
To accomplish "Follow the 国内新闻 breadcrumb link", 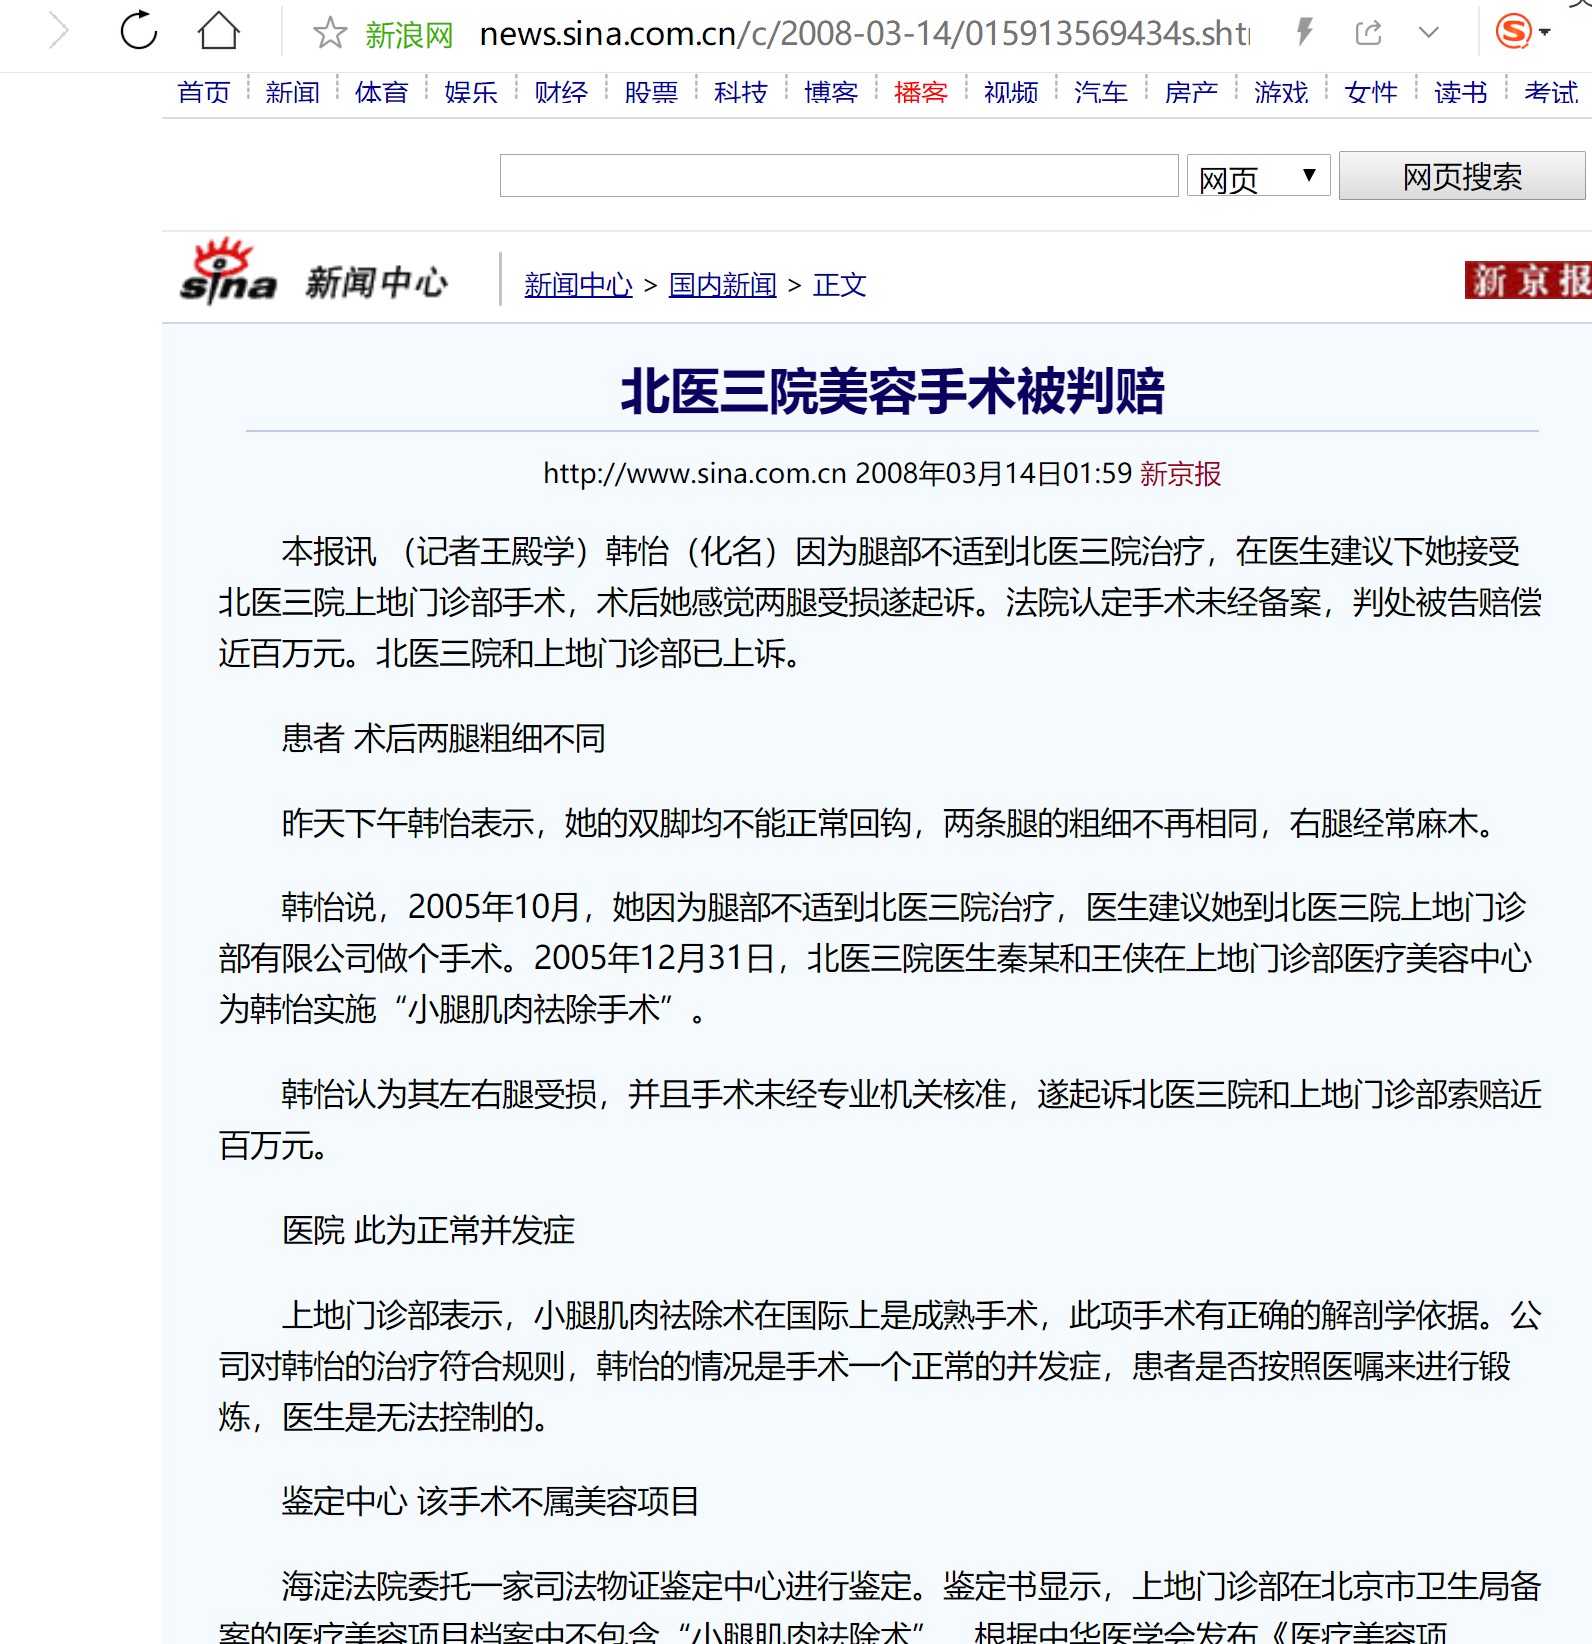I will pos(722,285).
